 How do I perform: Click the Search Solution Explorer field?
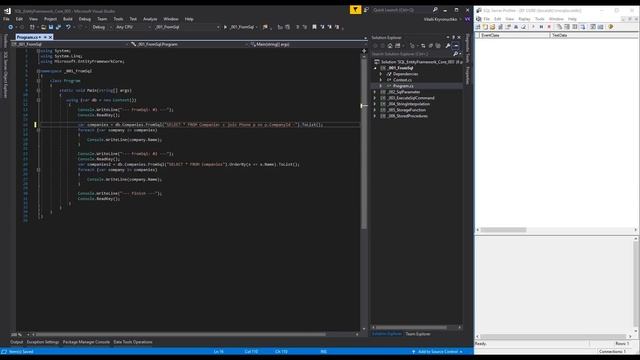(411, 54)
